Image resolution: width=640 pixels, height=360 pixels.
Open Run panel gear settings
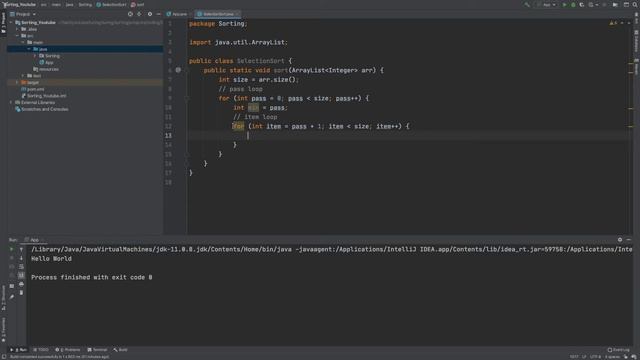(620, 240)
